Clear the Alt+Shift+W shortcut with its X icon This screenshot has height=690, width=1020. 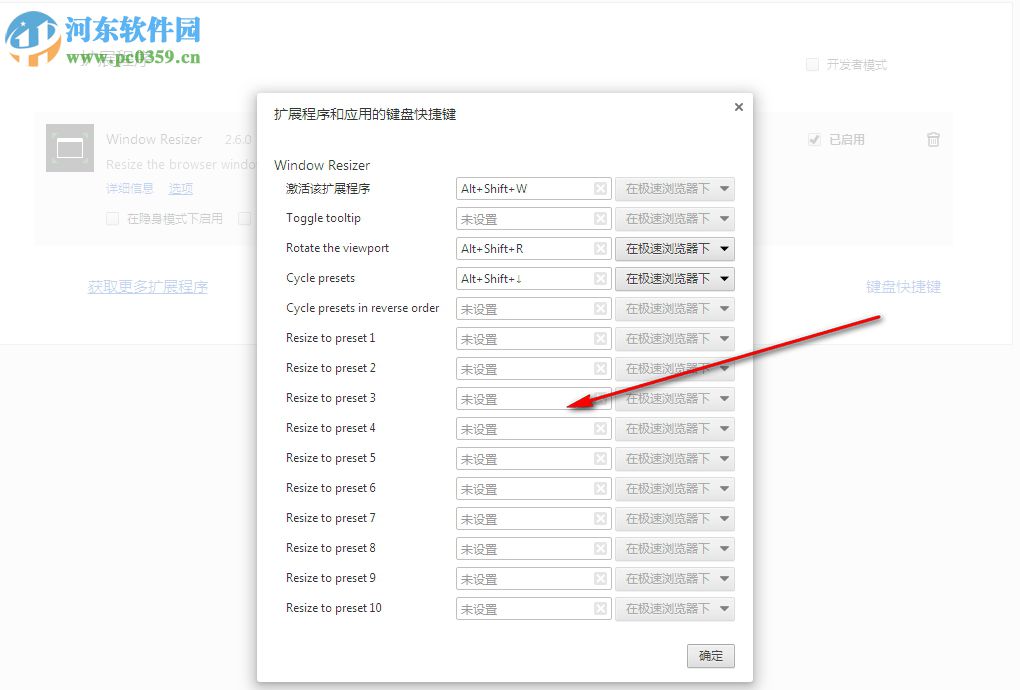pos(602,188)
